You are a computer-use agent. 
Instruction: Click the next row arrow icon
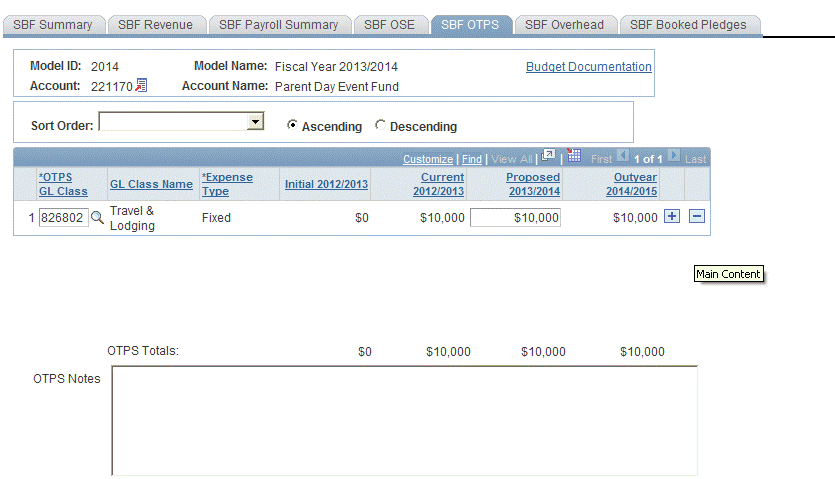click(673, 157)
